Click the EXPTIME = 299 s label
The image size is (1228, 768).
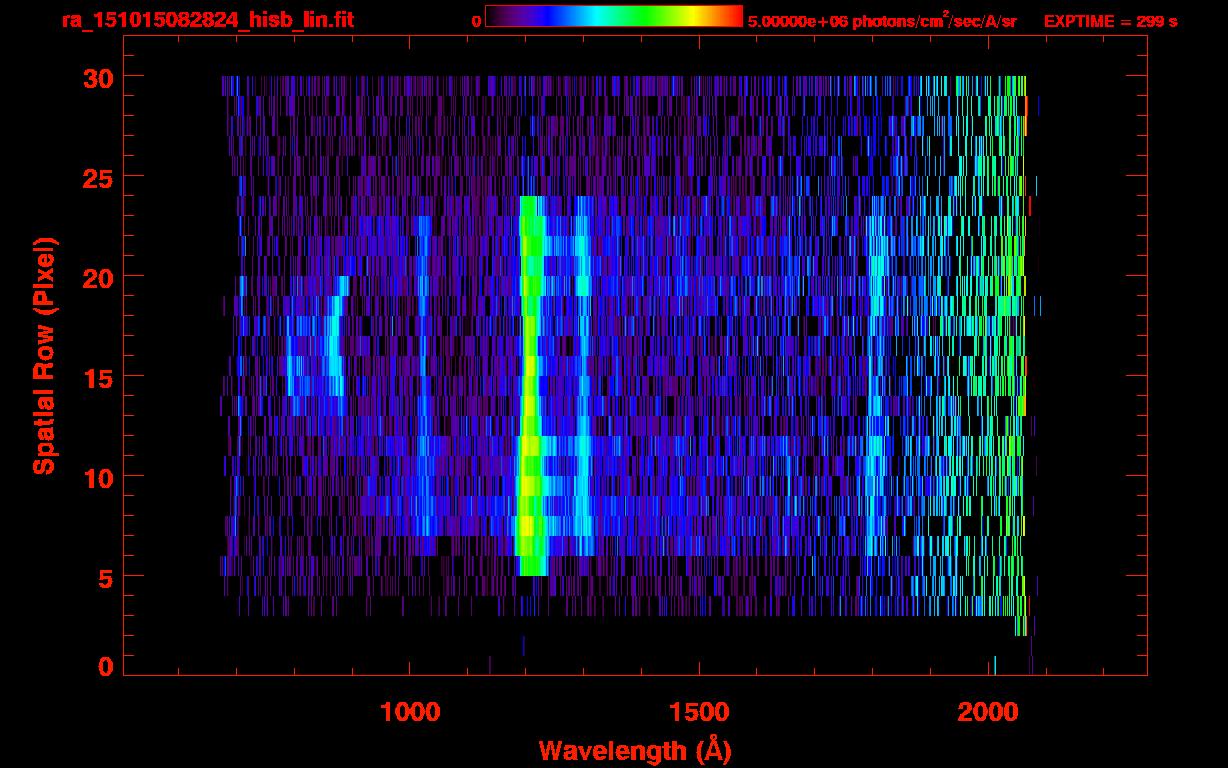[1110, 21]
